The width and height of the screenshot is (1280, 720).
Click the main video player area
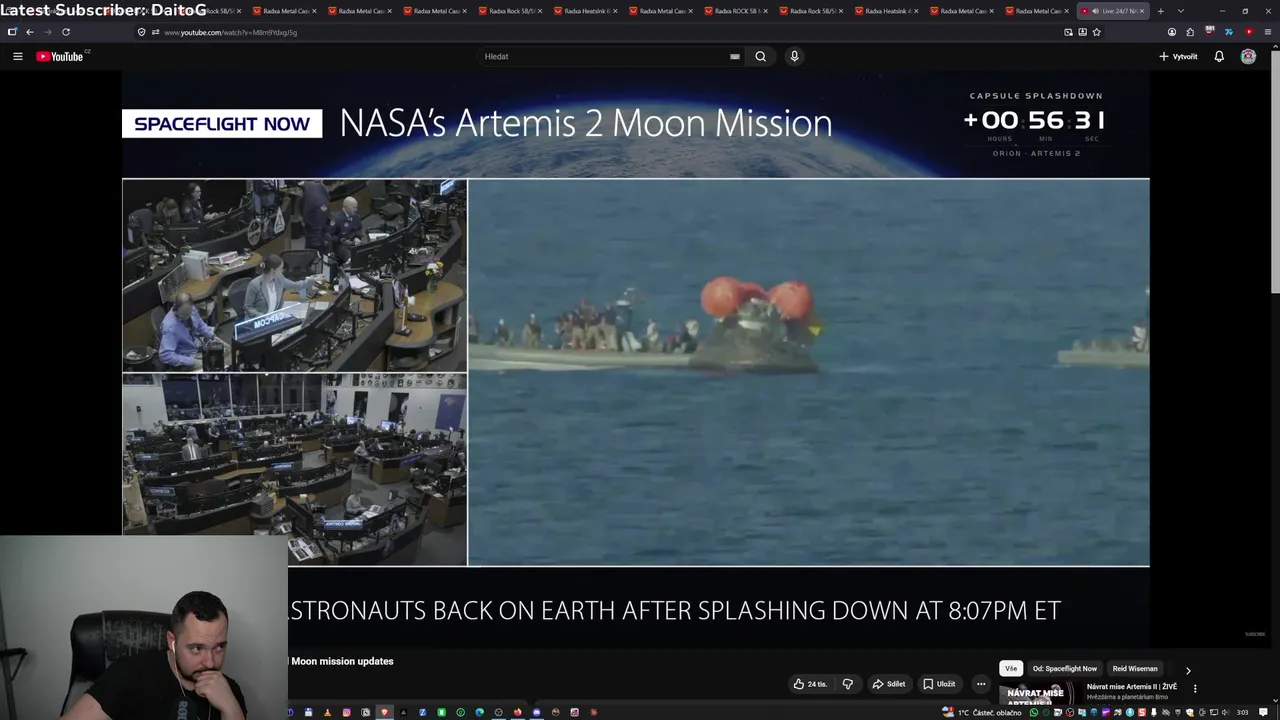(x=636, y=360)
